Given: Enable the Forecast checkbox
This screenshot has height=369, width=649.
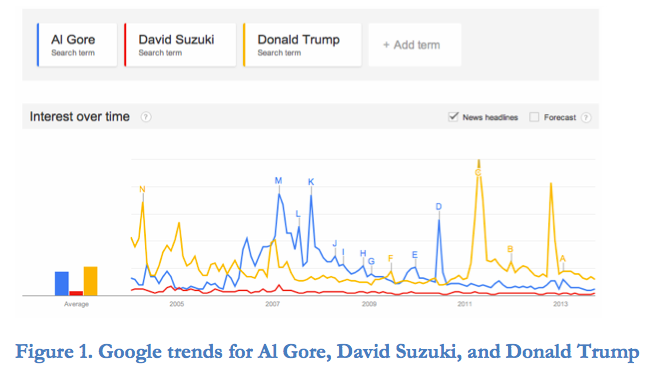Looking at the screenshot, I should [534, 117].
